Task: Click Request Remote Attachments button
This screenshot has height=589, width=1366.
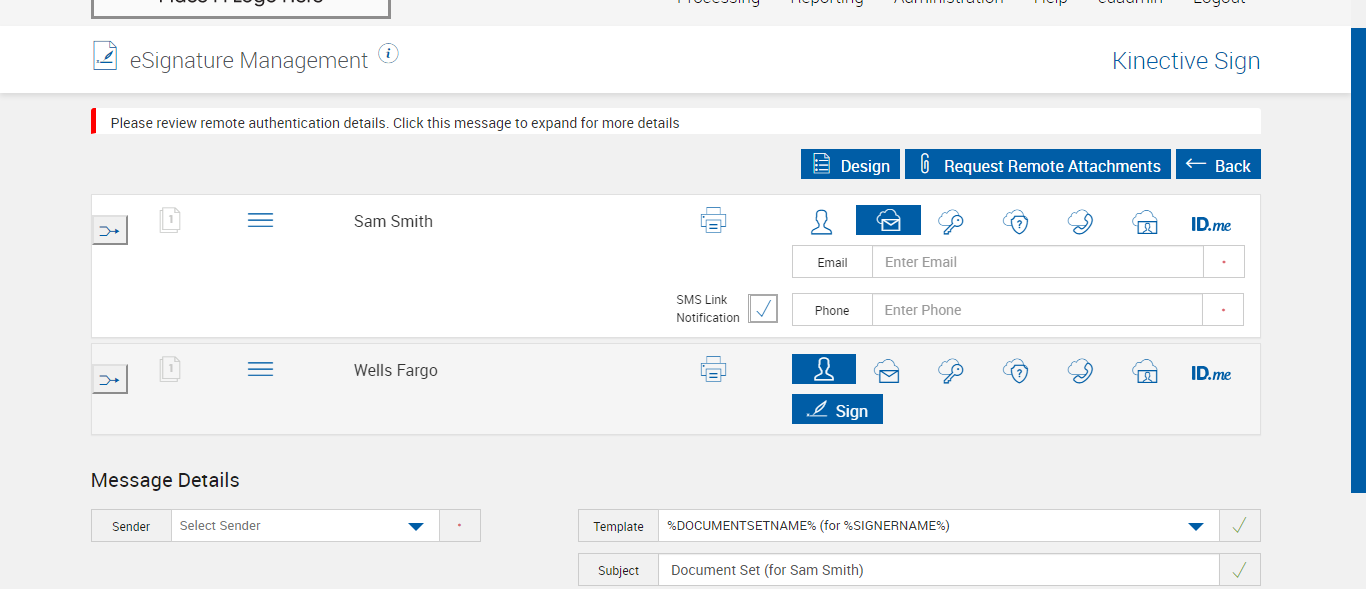Action: [x=1038, y=165]
